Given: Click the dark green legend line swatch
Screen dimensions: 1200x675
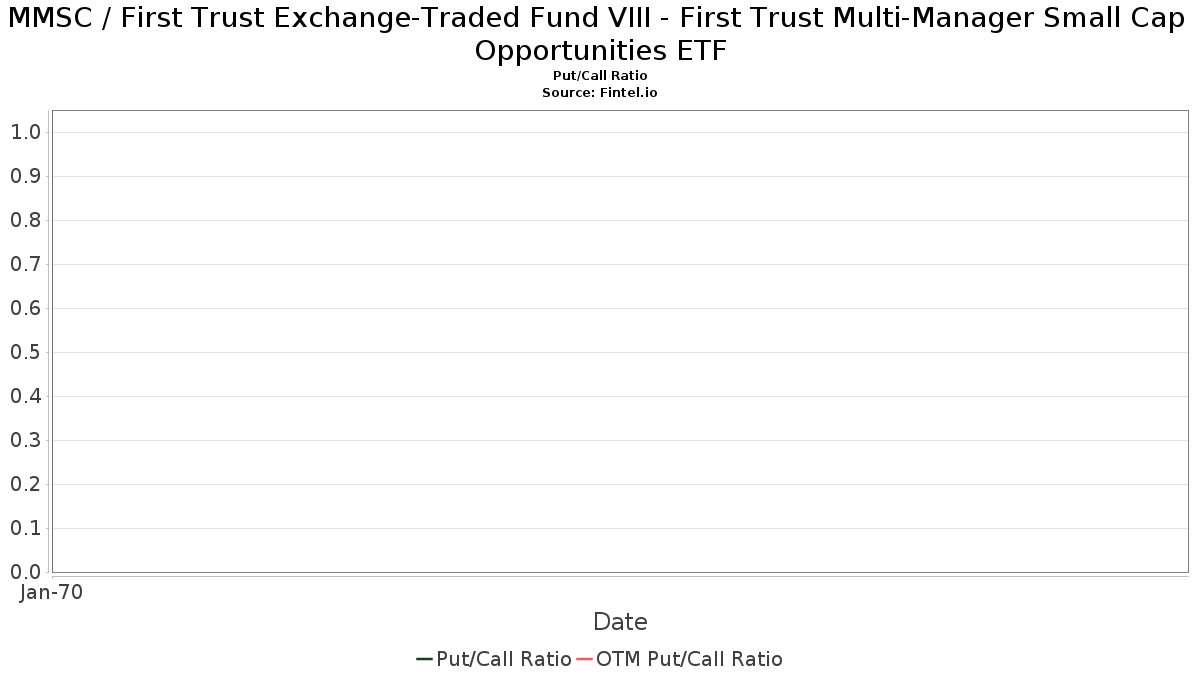Looking at the screenshot, I should [424, 659].
